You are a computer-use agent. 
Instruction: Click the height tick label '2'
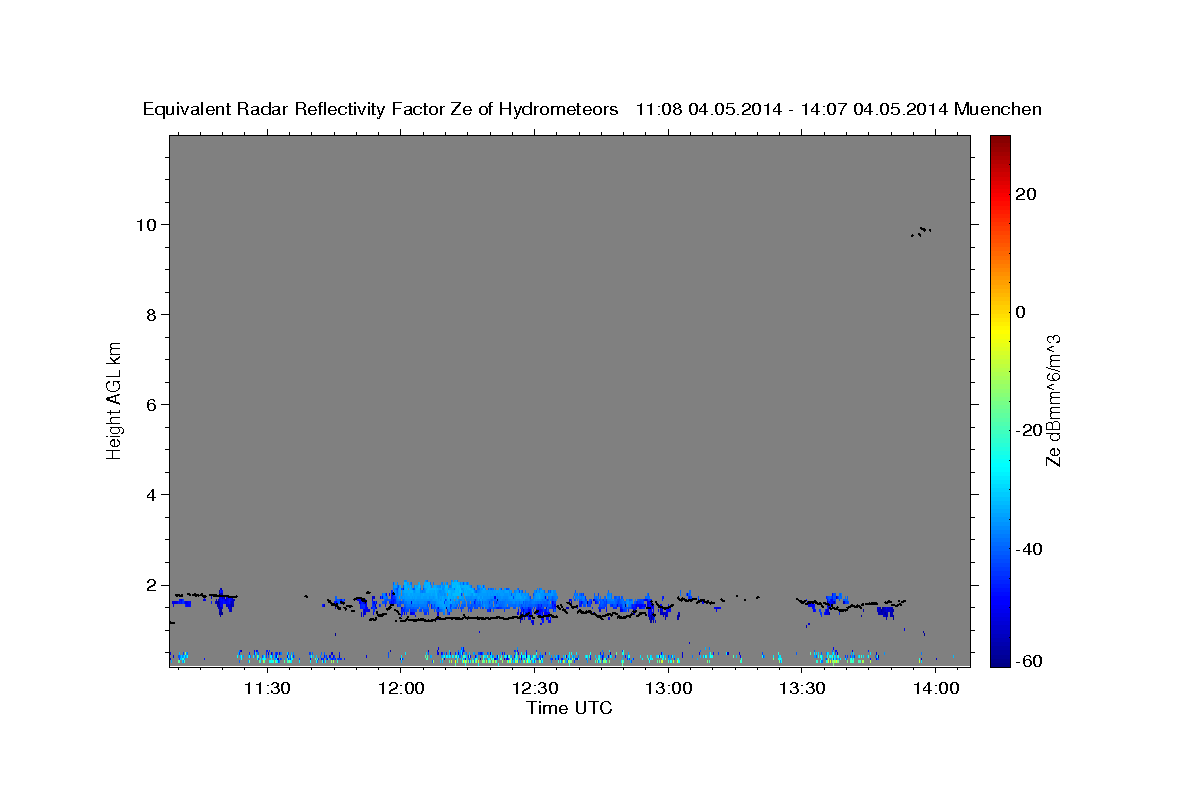pos(153,585)
